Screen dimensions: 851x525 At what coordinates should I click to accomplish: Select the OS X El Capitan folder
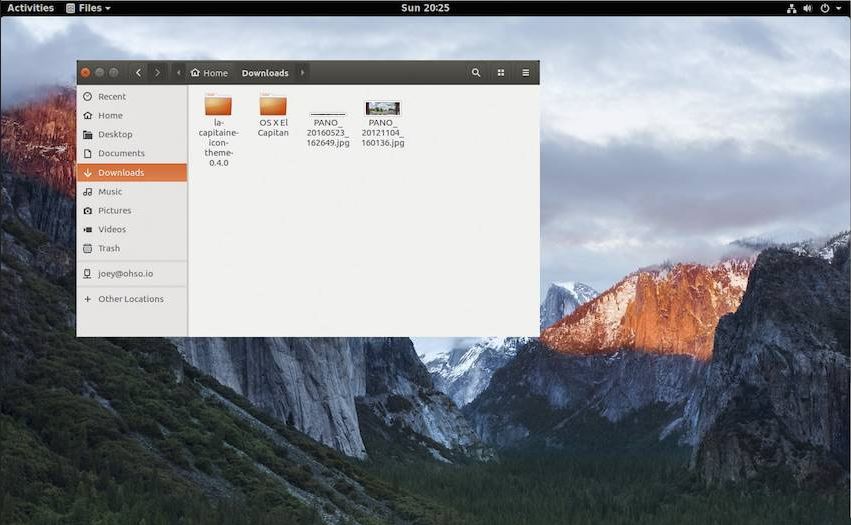[x=273, y=107]
